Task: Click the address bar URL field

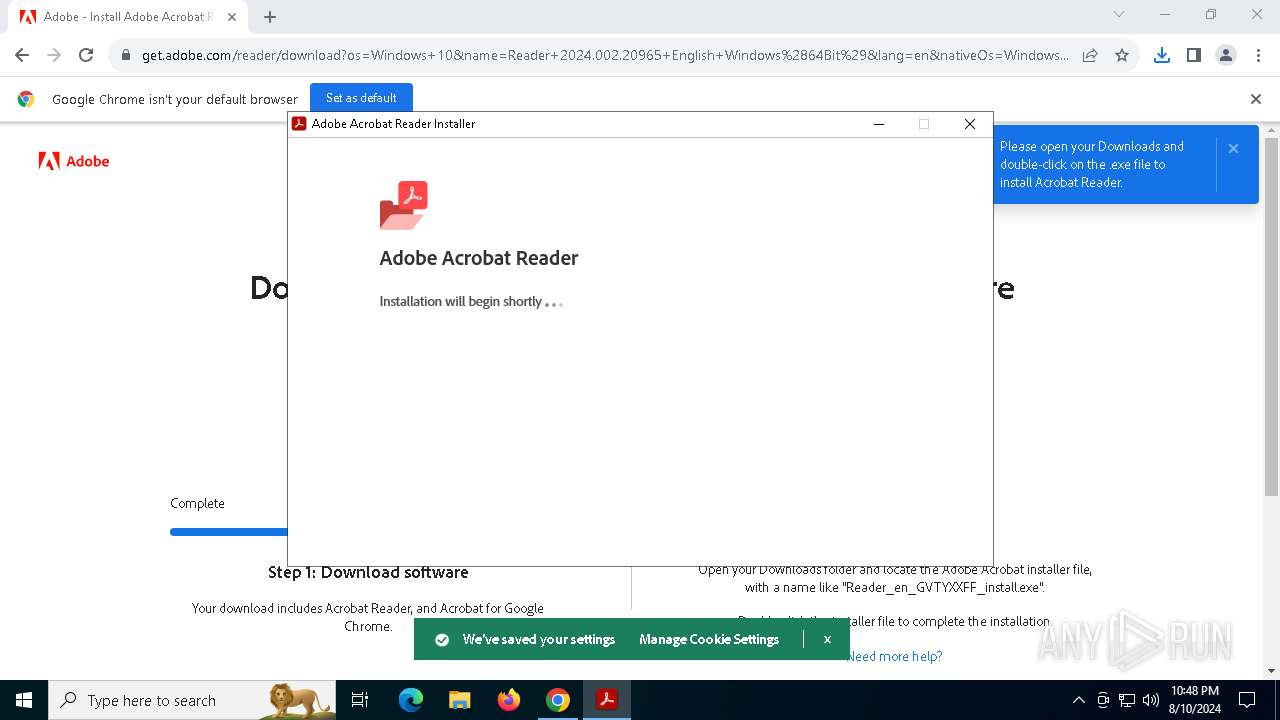Action: pyautogui.click(x=605, y=56)
